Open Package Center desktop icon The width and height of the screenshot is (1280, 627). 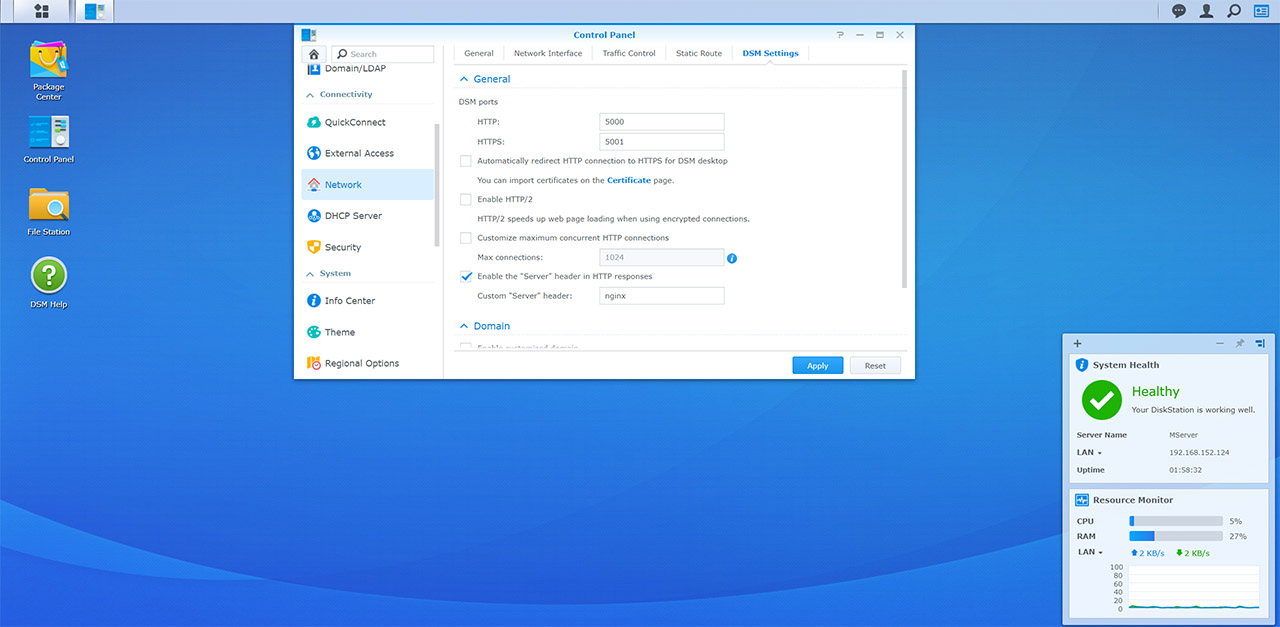click(48, 61)
